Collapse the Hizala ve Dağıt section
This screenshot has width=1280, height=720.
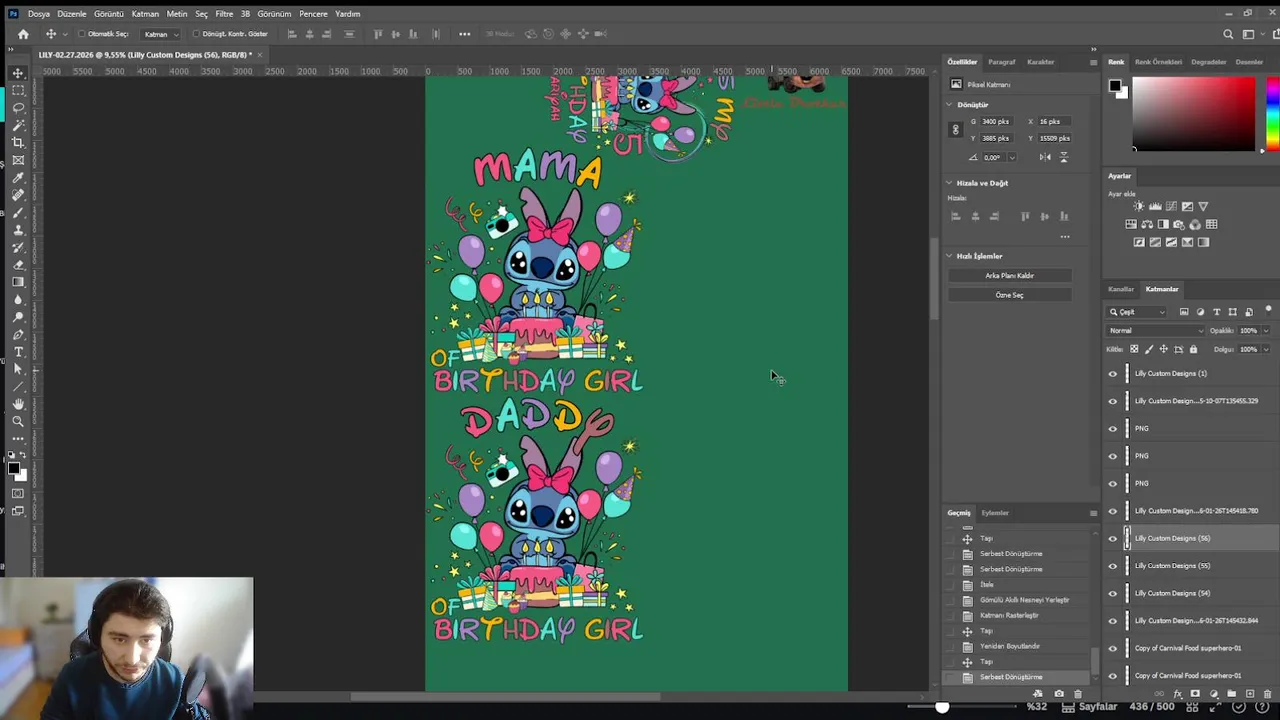click(950, 183)
